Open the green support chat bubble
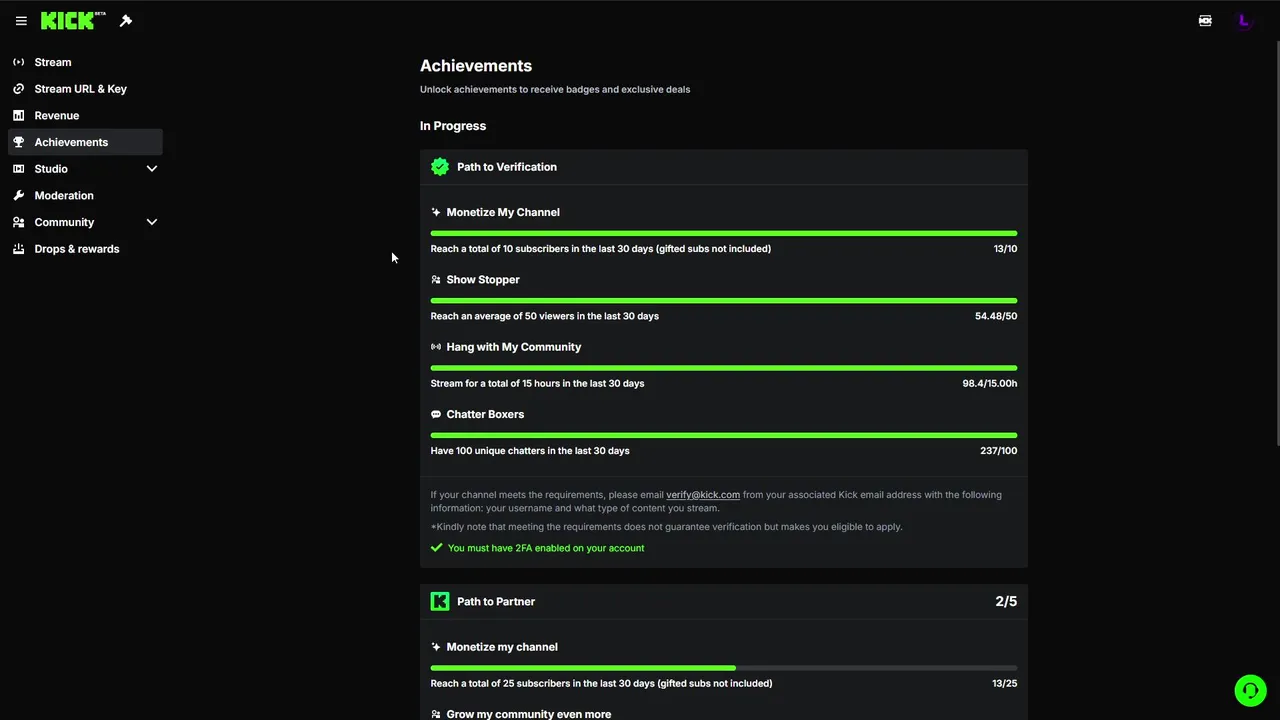1280x720 pixels. coord(1250,691)
